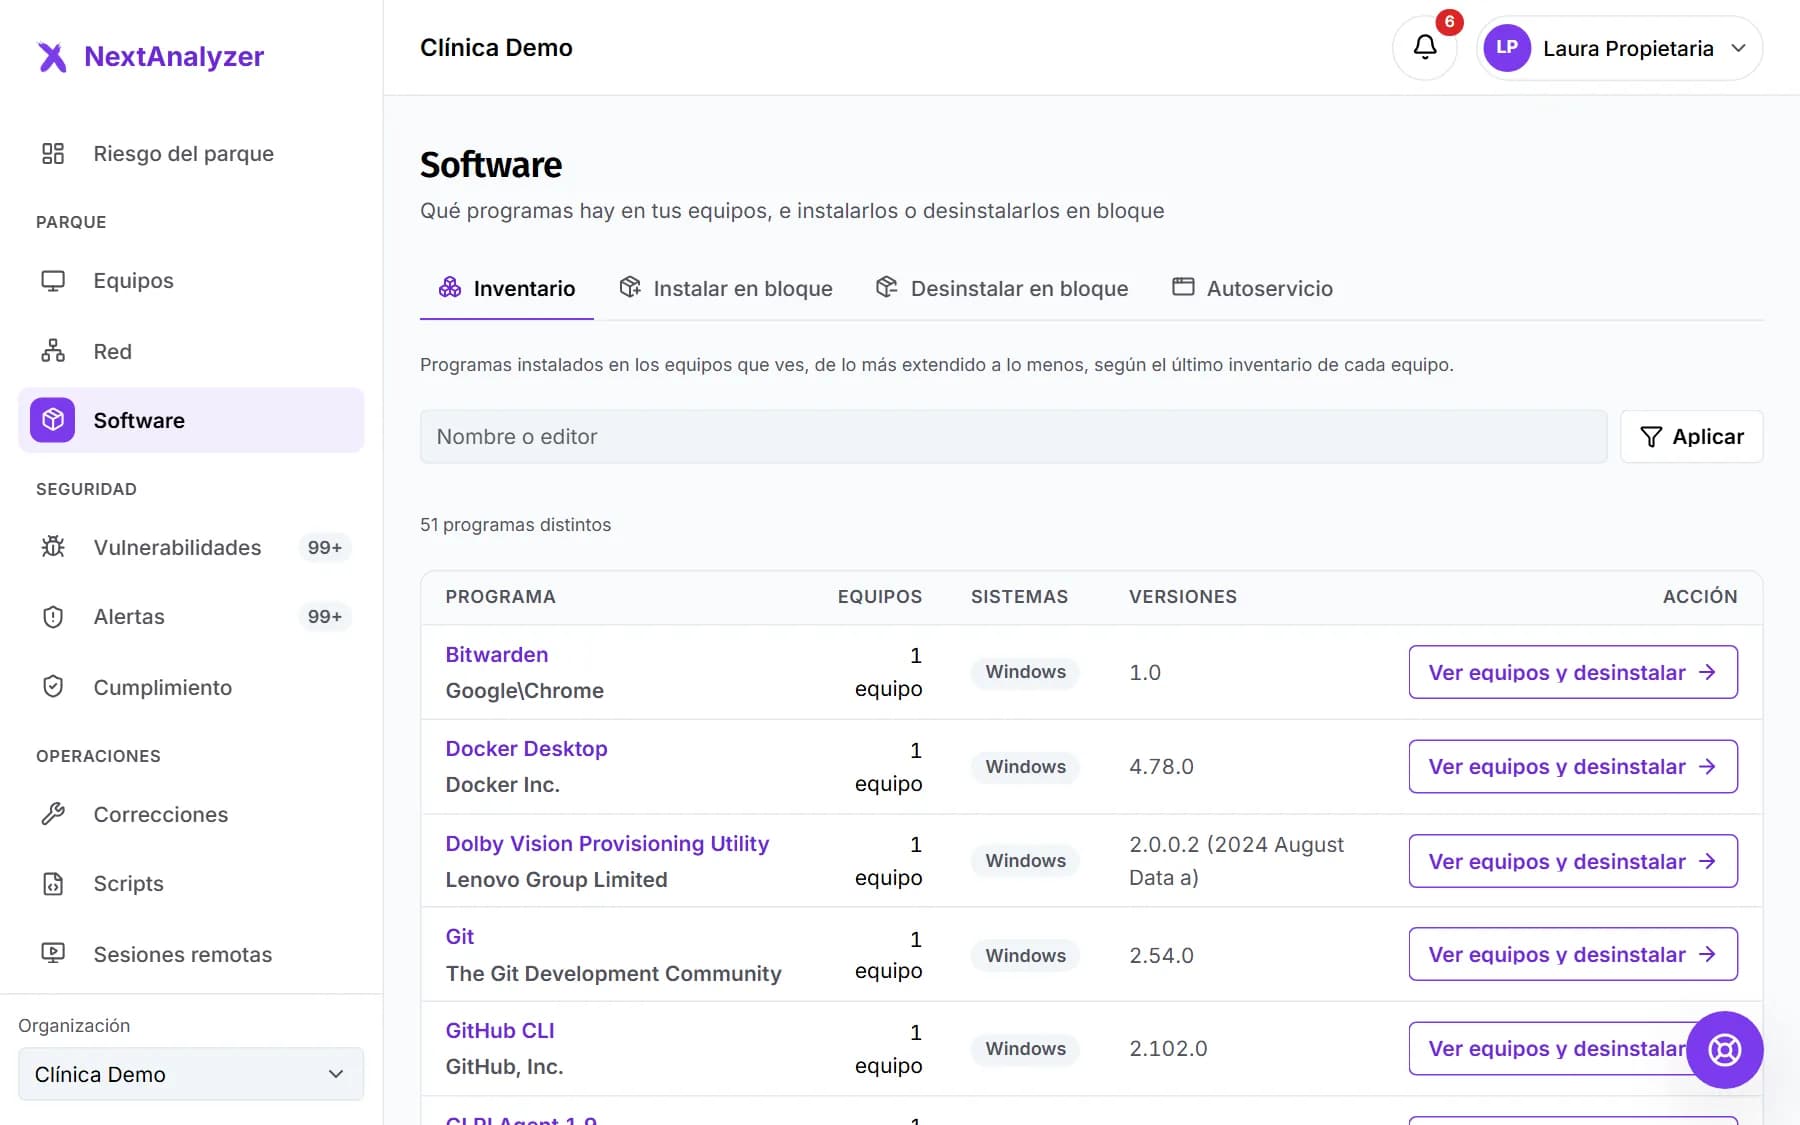
Task: Go to Cumplimiento page
Action: coord(191,687)
